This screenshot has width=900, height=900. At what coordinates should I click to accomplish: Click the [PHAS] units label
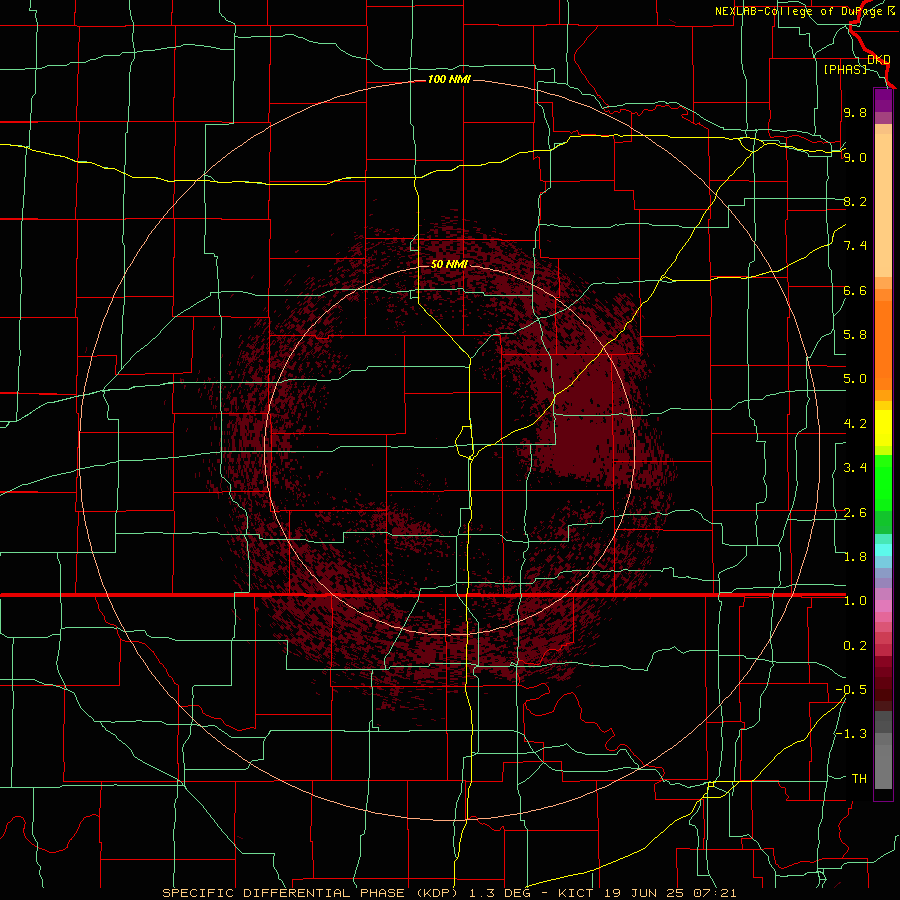845,69
